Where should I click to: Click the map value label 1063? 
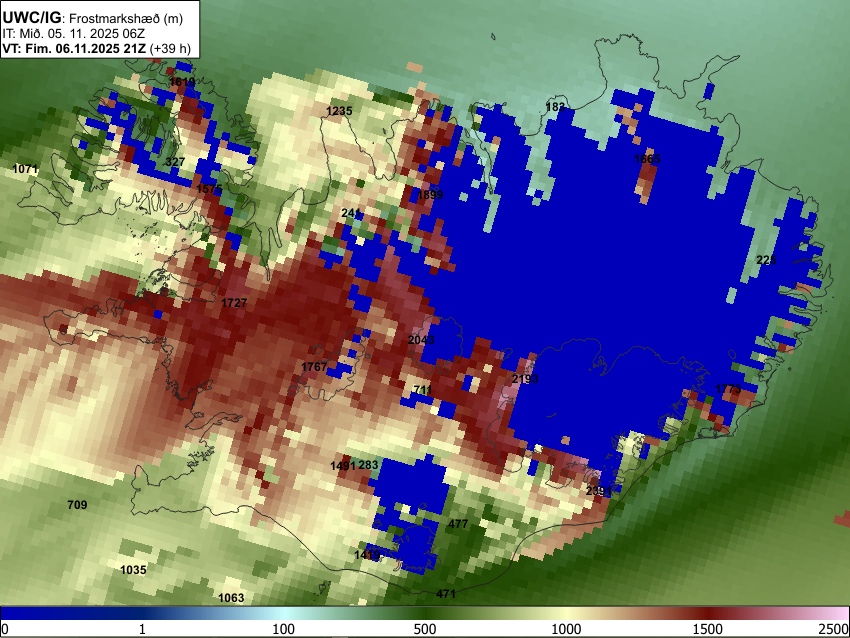(x=231, y=598)
